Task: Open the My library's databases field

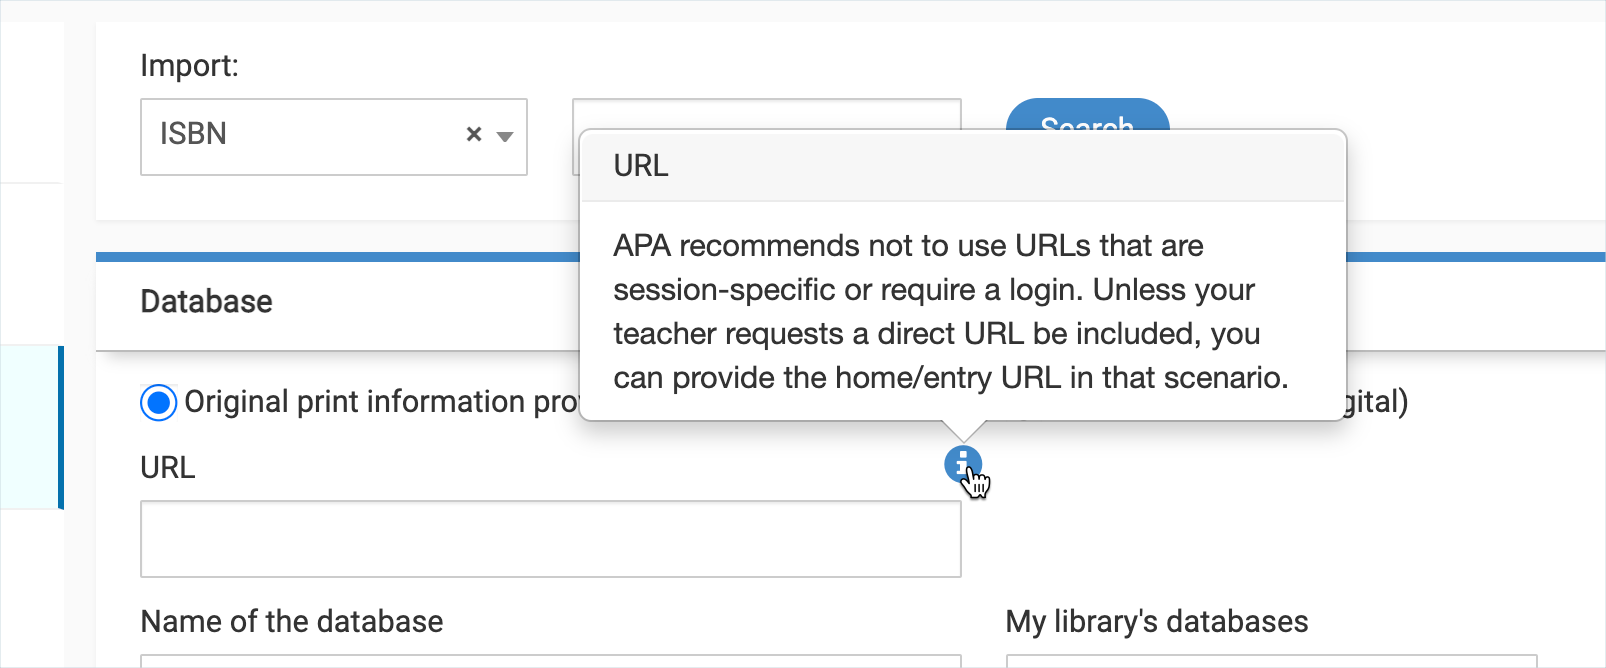Action: (1270, 660)
